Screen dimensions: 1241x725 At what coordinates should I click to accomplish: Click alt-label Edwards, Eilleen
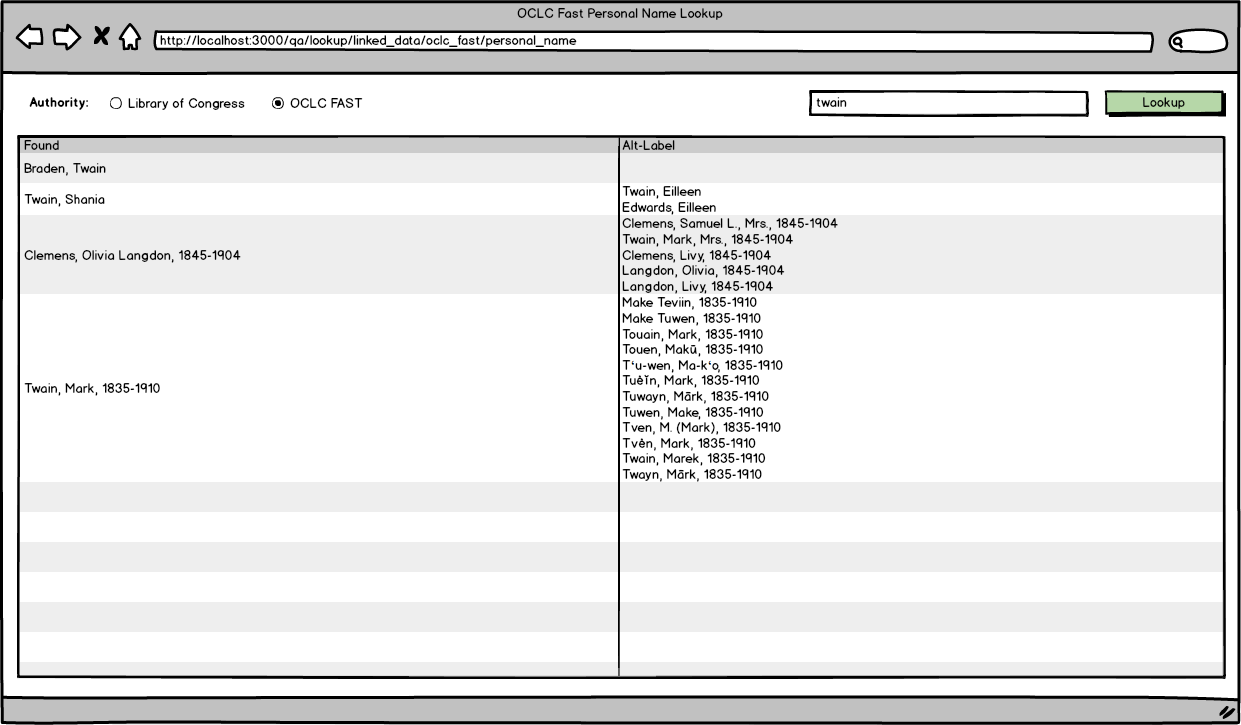point(669,207)
